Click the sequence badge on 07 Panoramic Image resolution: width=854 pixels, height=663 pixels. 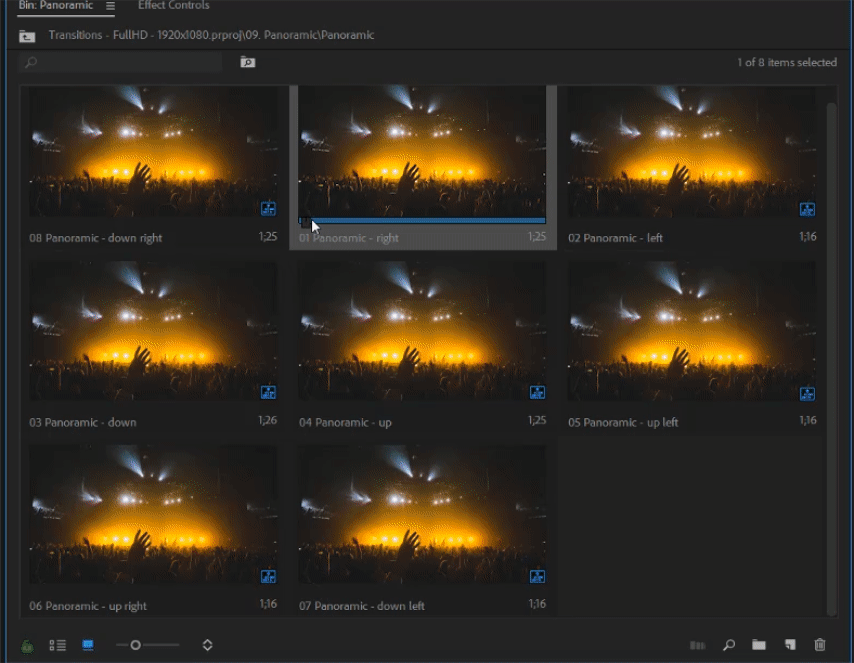[537, 576]
